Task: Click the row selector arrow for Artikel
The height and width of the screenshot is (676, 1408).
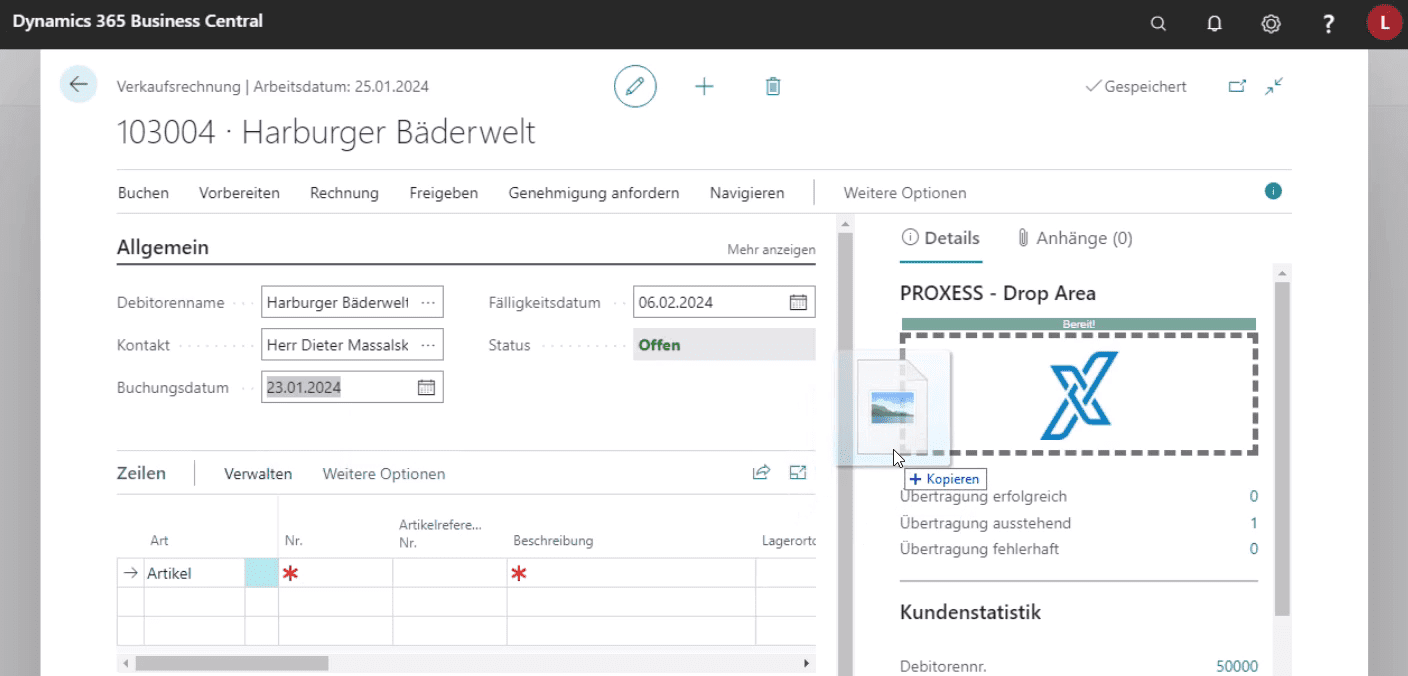Action: click(130, 573)
